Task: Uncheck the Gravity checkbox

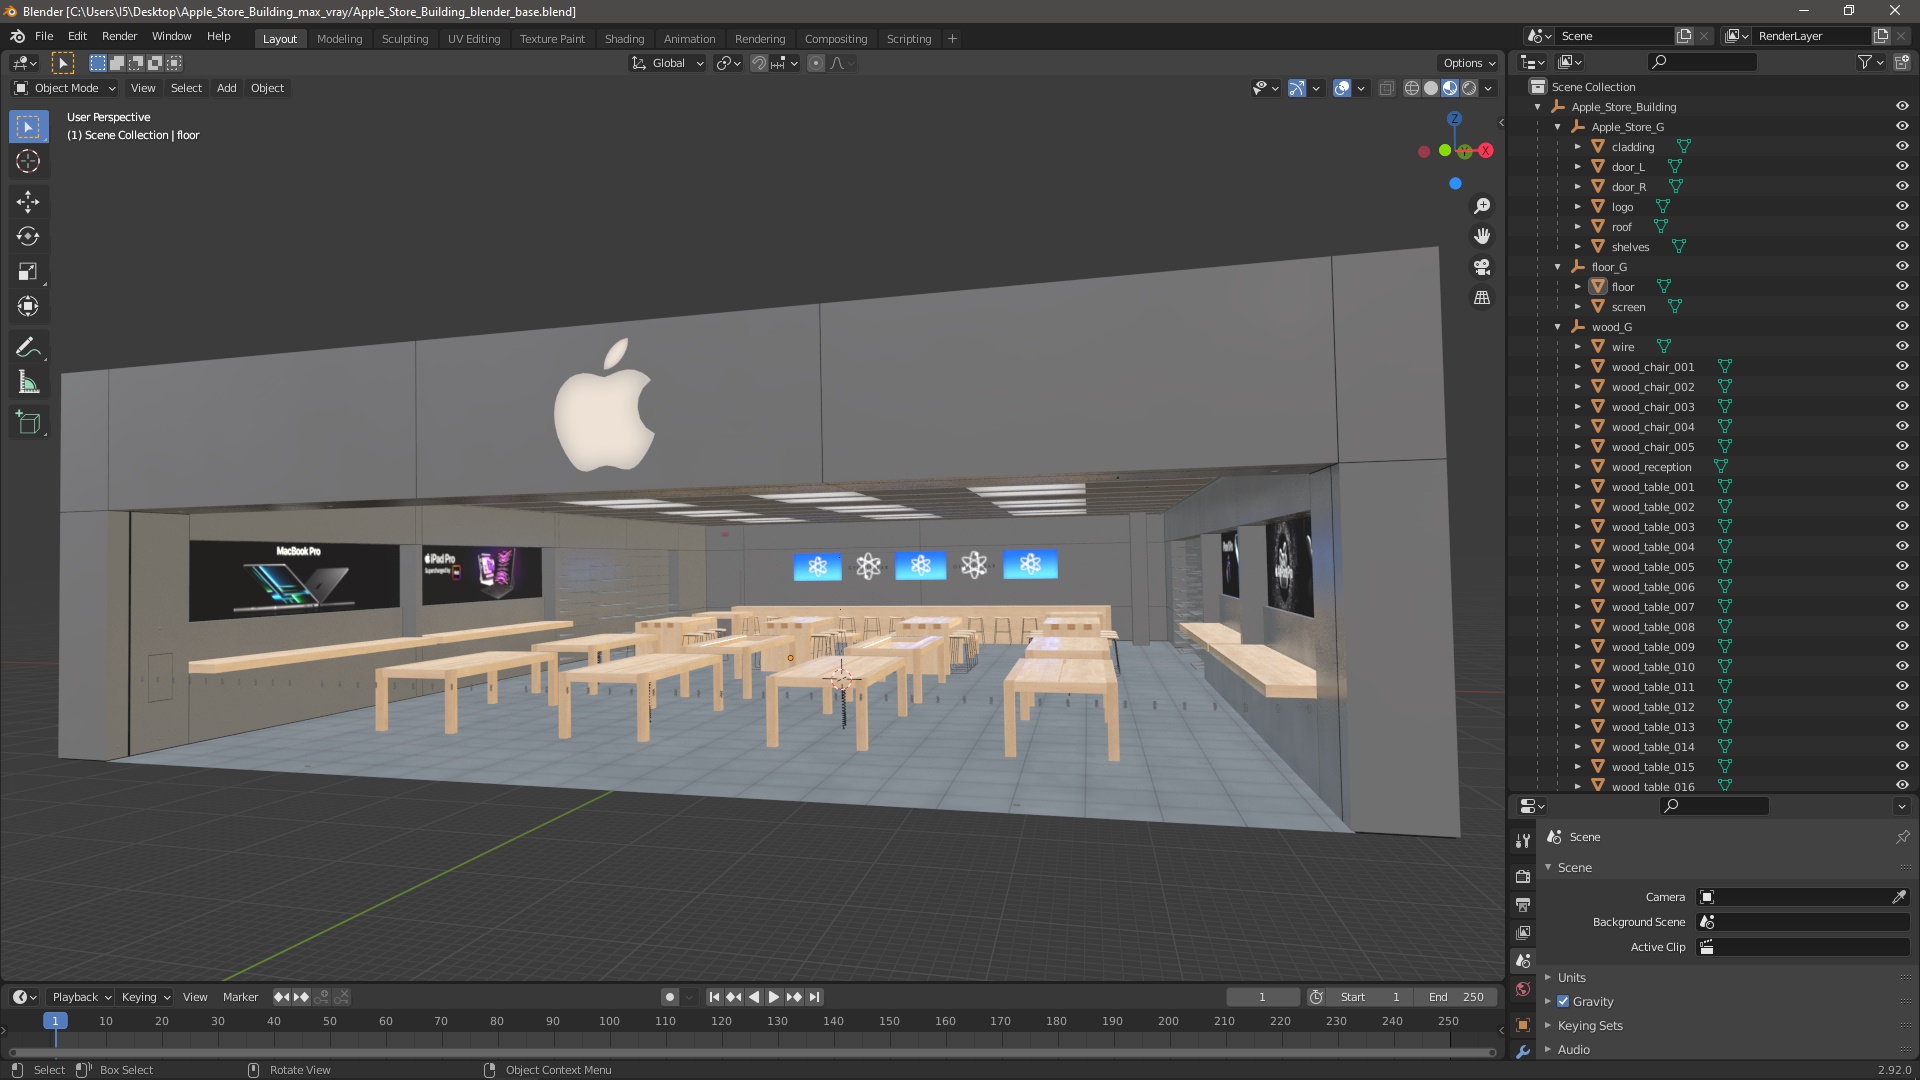Action: click(x=1563, y=1001)
